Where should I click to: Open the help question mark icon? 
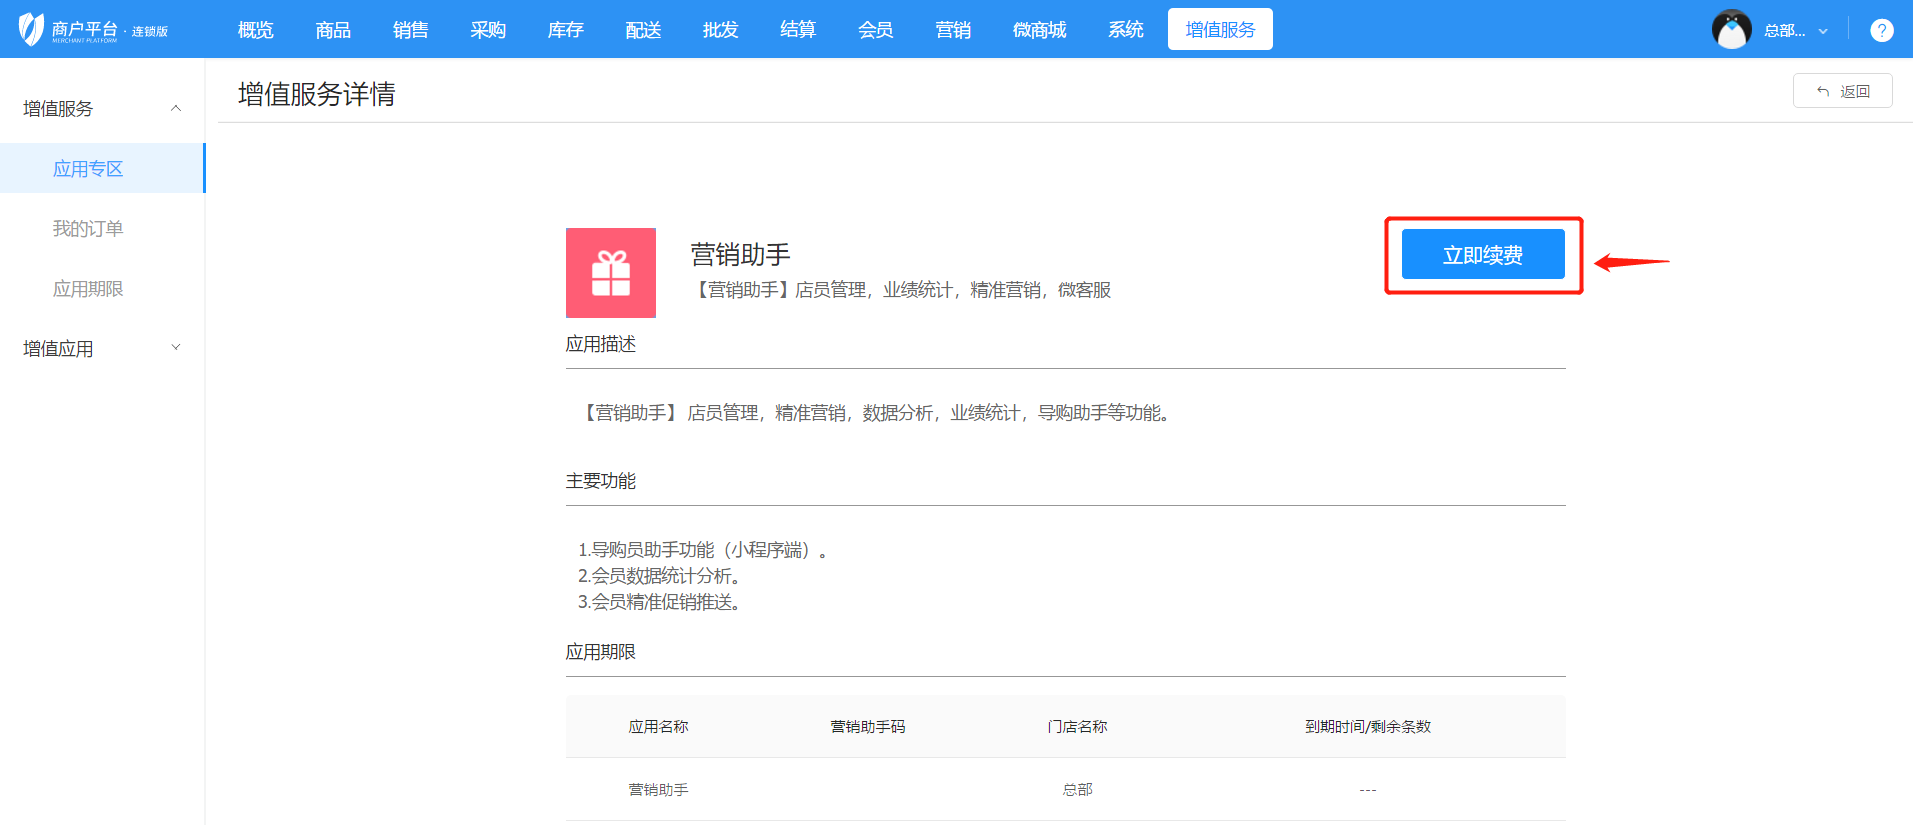(x=1881, y=30)
